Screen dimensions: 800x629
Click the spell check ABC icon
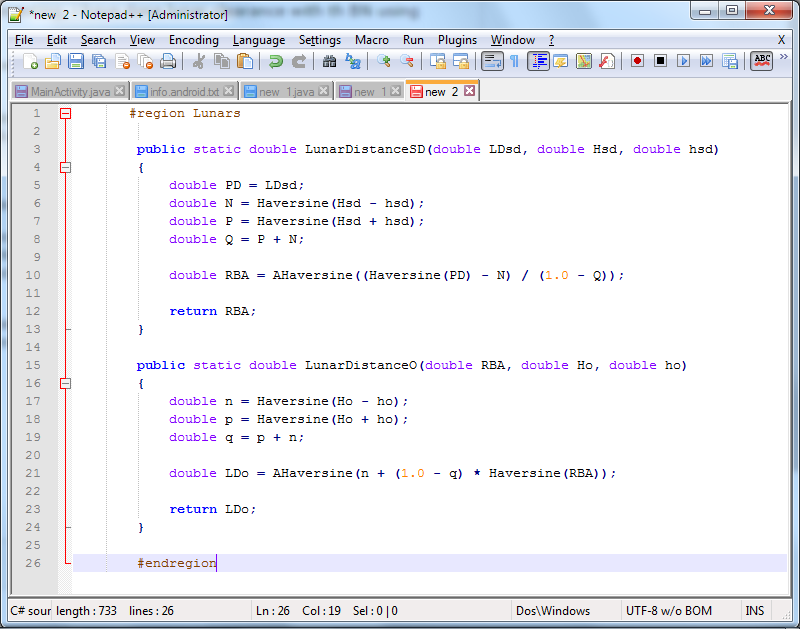(761, 61)
